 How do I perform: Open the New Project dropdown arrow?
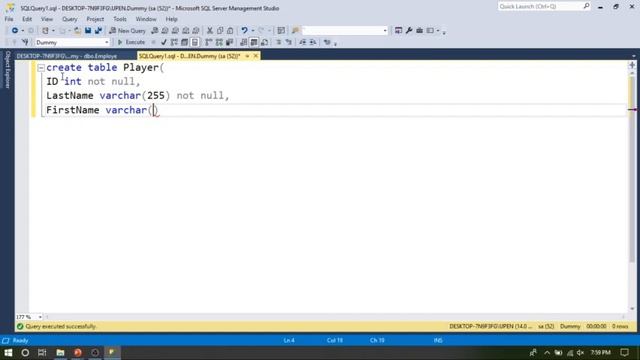pos(53,31)
